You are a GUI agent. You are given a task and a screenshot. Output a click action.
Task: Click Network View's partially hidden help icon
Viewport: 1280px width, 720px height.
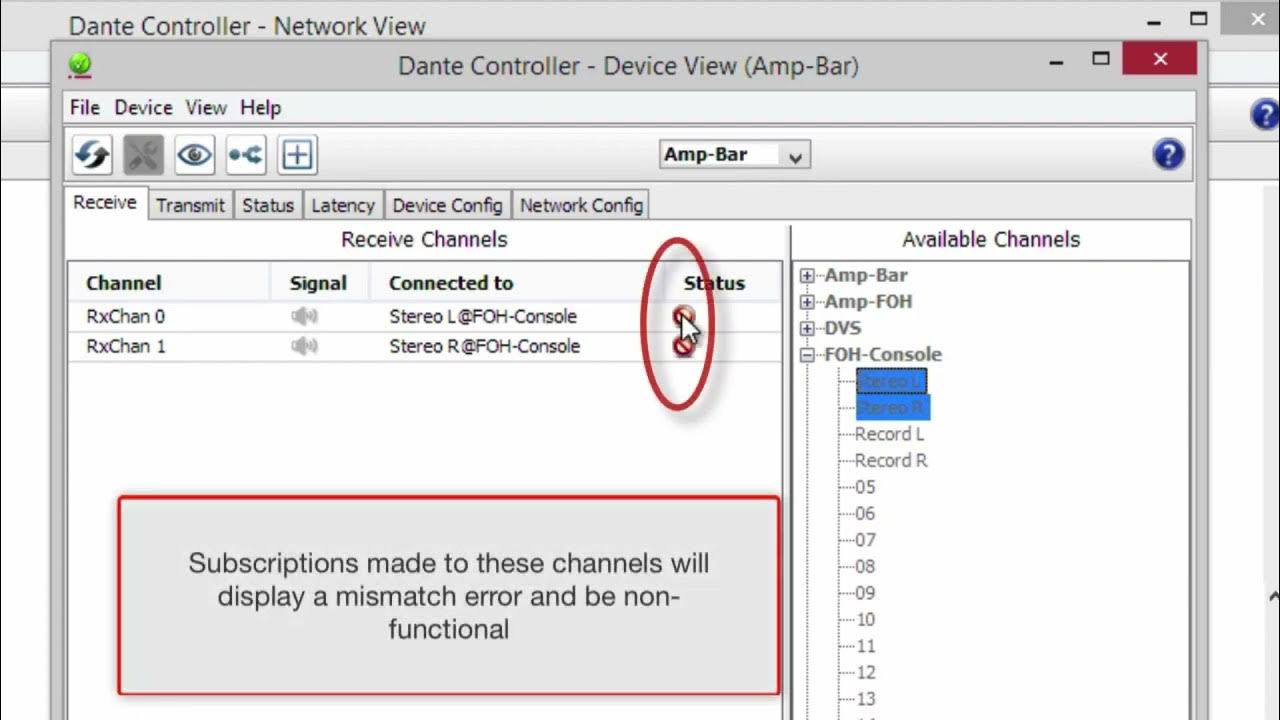tap(1266, 114)
